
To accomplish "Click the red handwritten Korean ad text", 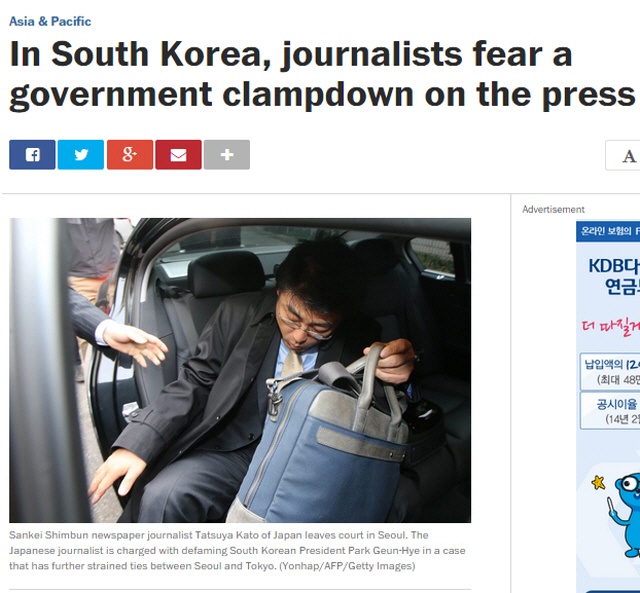I will pyautogui.click(x=611, y=327).
